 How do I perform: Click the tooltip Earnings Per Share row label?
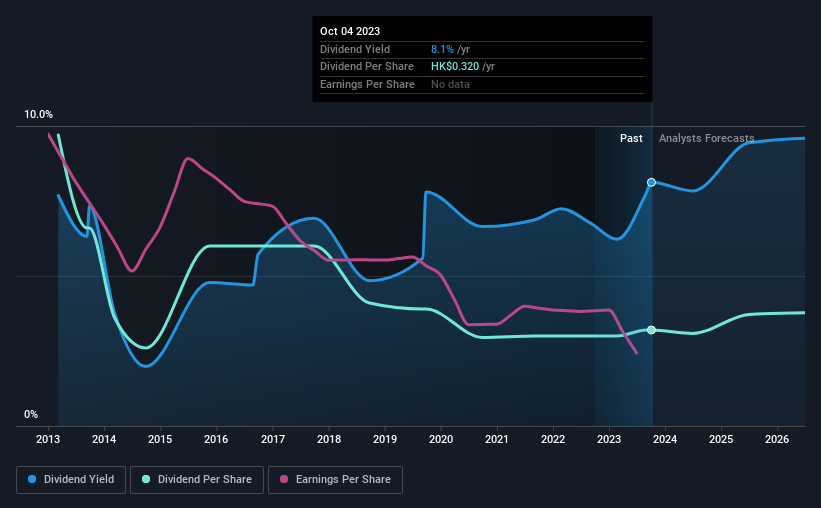pos(367,84)
